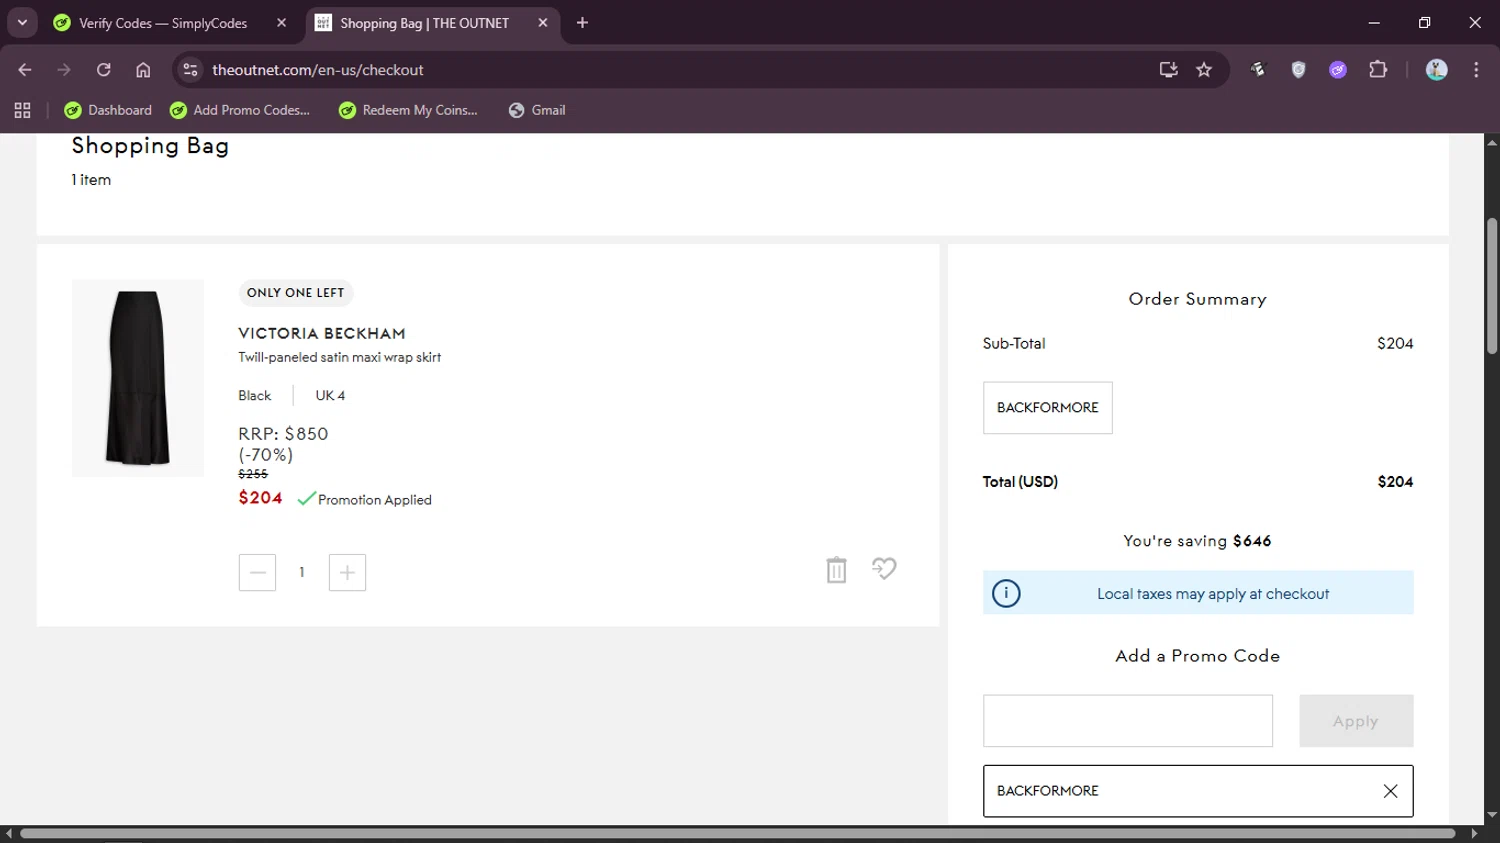
Task: View site information icon in address bar
Action: (x=190, y=70)
